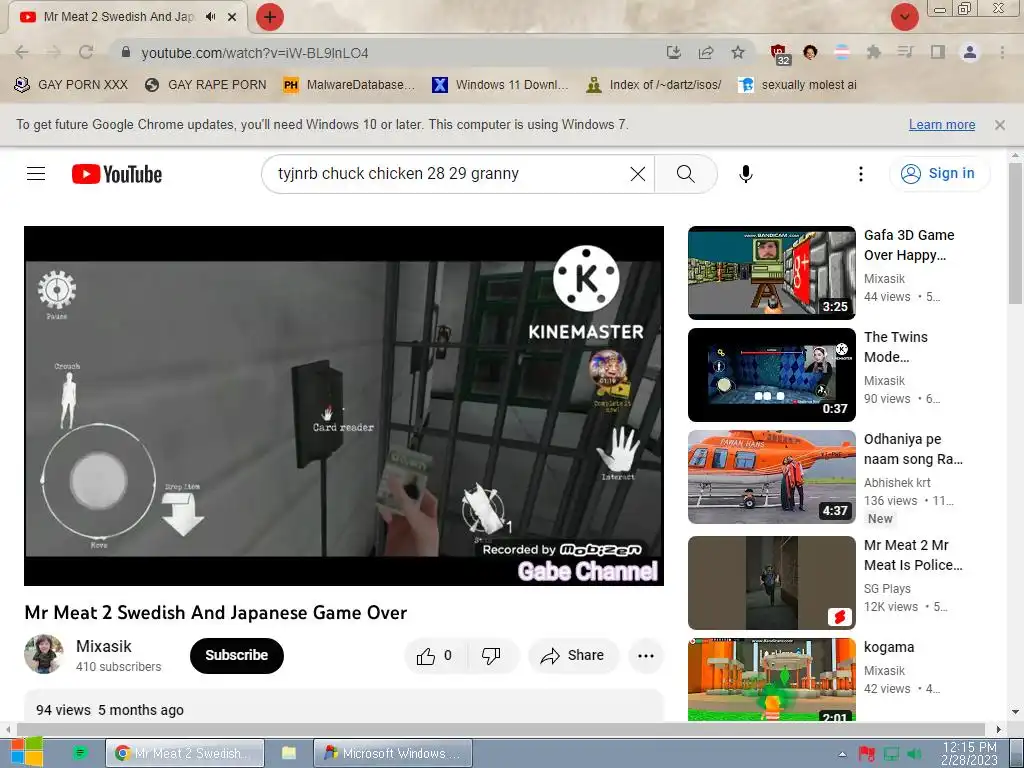Screen dimensions: 1024x768
Task: Click Learn more about Chrome updates
Action: [x=942, y=125]
